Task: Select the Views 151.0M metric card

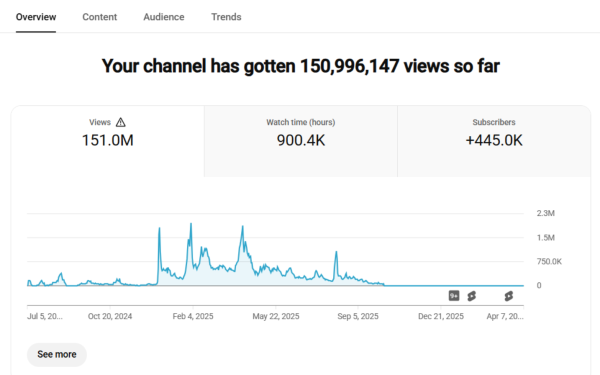Action: point(108,141)
